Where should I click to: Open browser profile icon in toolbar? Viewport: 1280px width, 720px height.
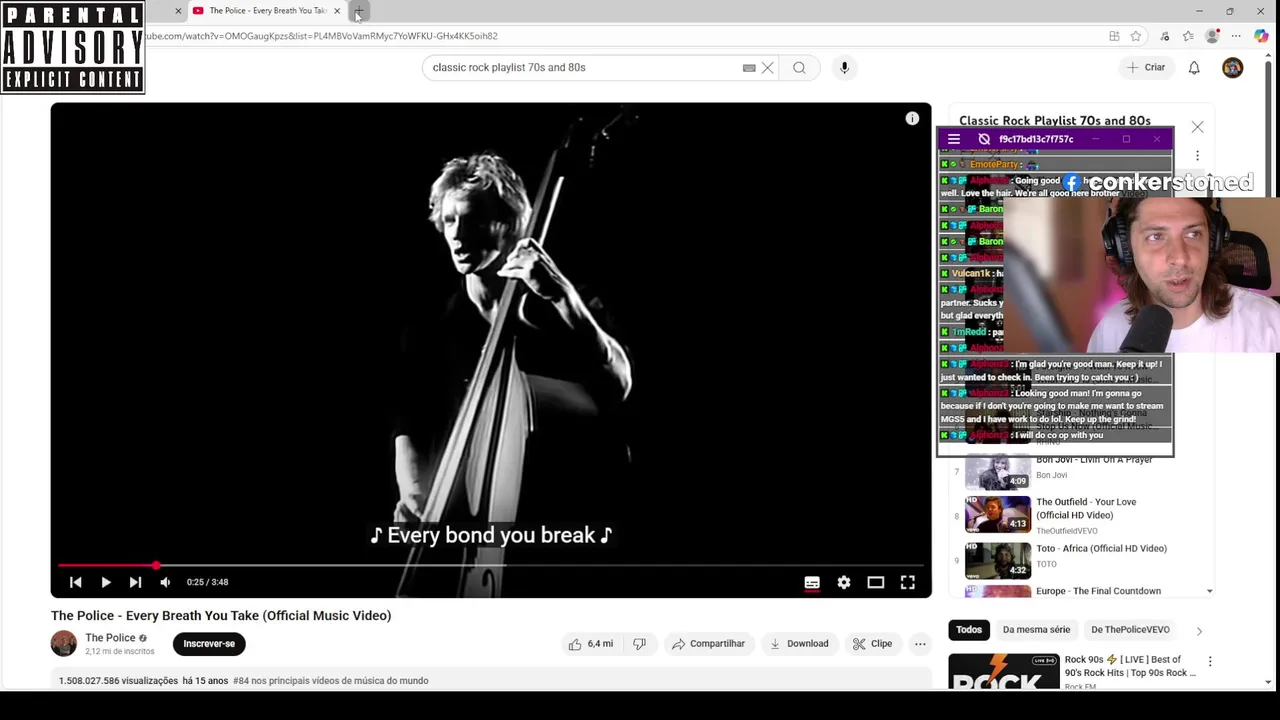pyautogui.click(x=1212, y=36)
